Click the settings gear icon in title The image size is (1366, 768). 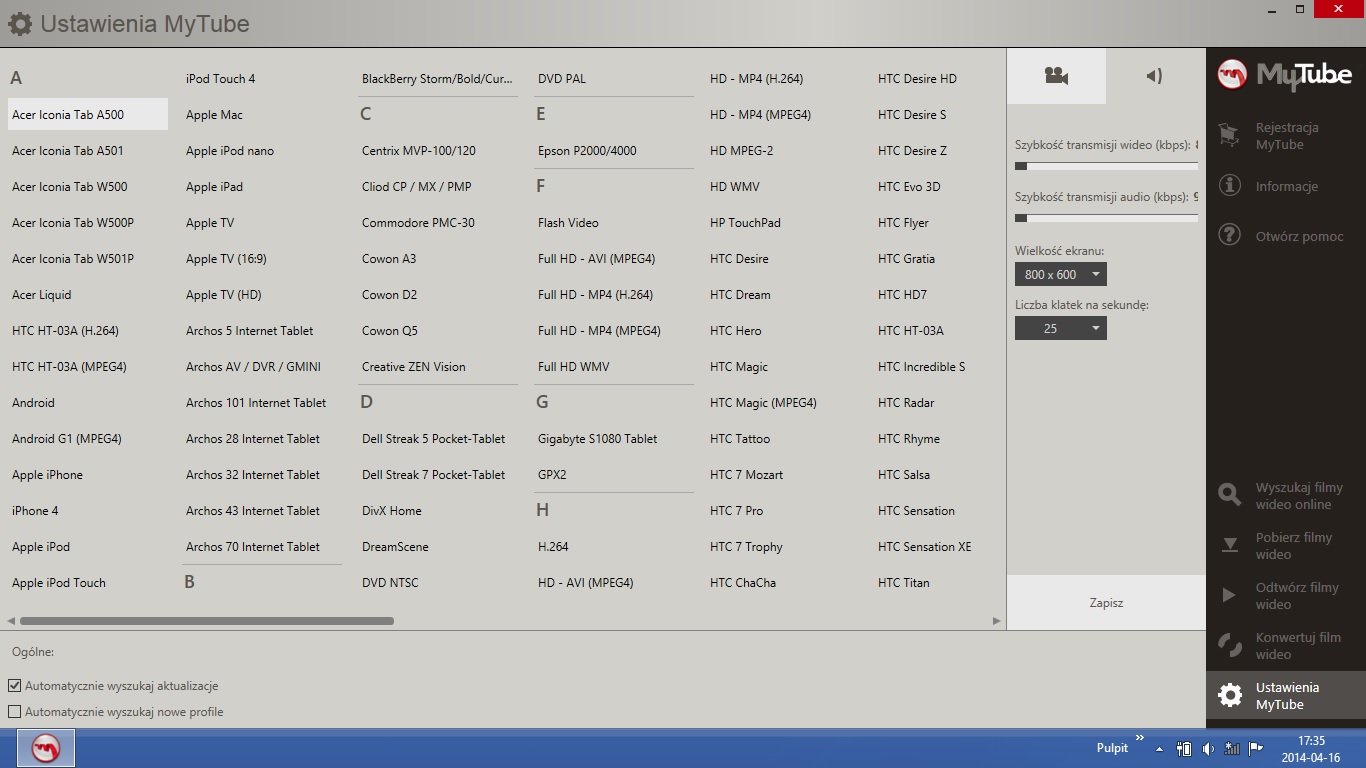(19, 23)
